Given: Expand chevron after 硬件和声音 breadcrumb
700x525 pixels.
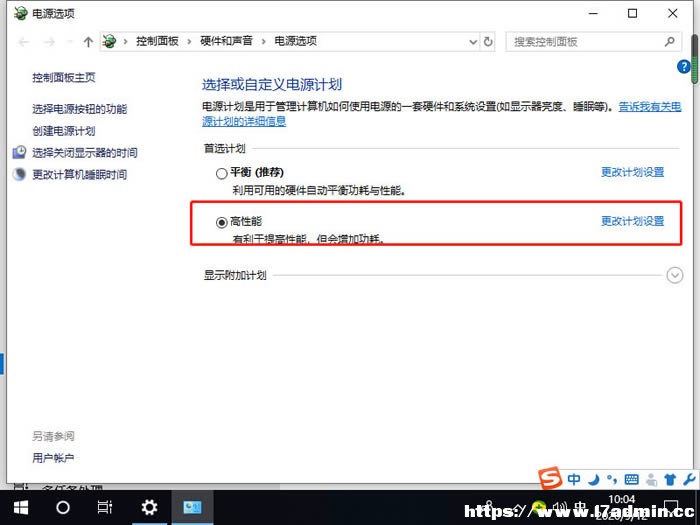Looking at the screenshot, I should click(263, 42).
